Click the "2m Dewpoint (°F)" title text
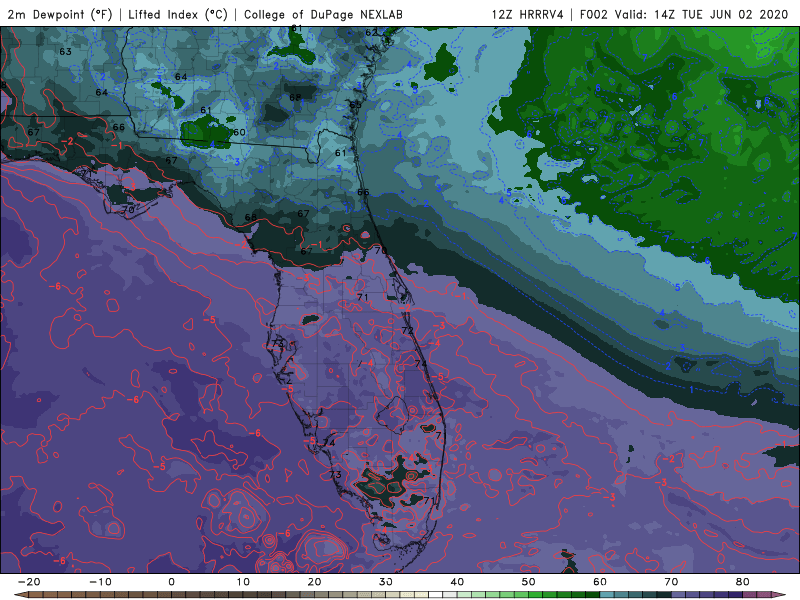Screen dimensions: 800x600 click(x=60, y=14)
